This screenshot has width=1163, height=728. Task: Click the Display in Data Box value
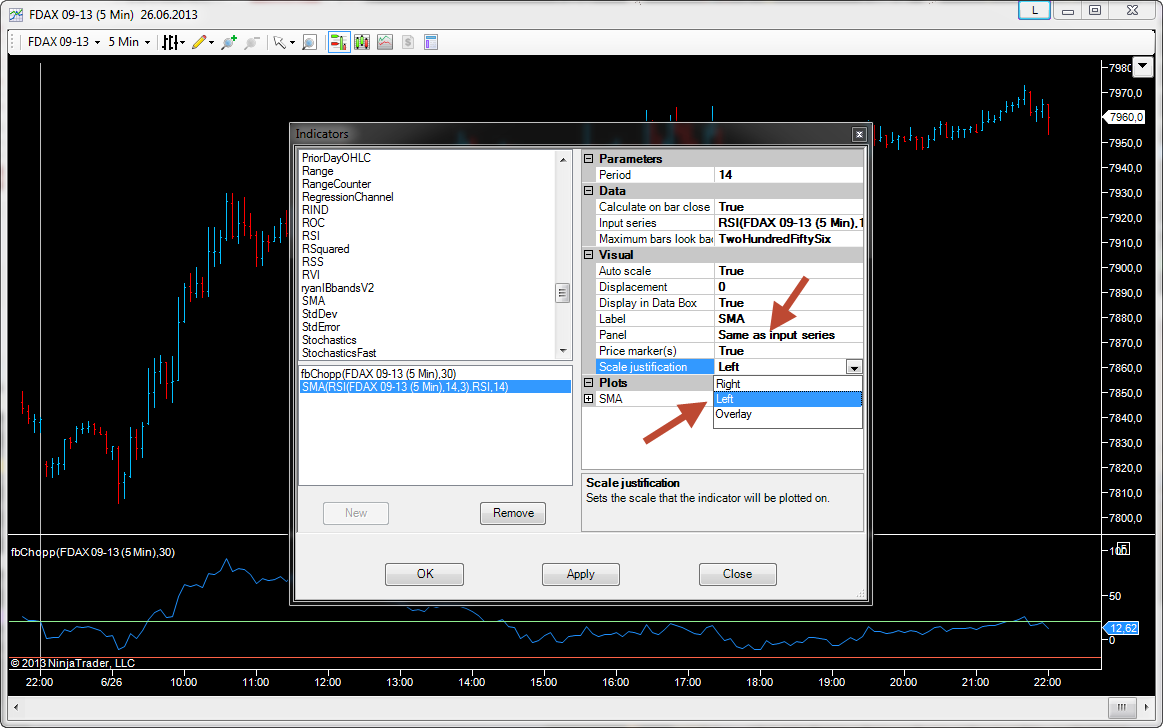789,302
